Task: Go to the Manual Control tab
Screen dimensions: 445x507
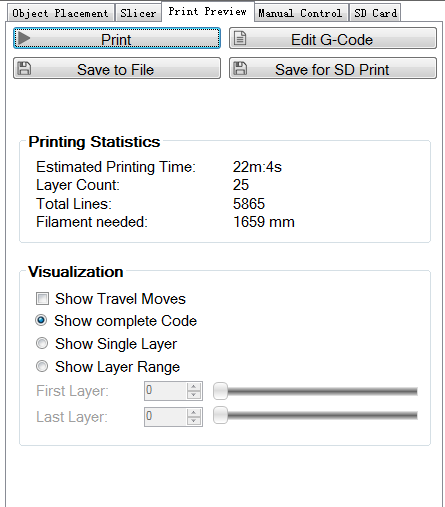Action: [x=300, y=13]
